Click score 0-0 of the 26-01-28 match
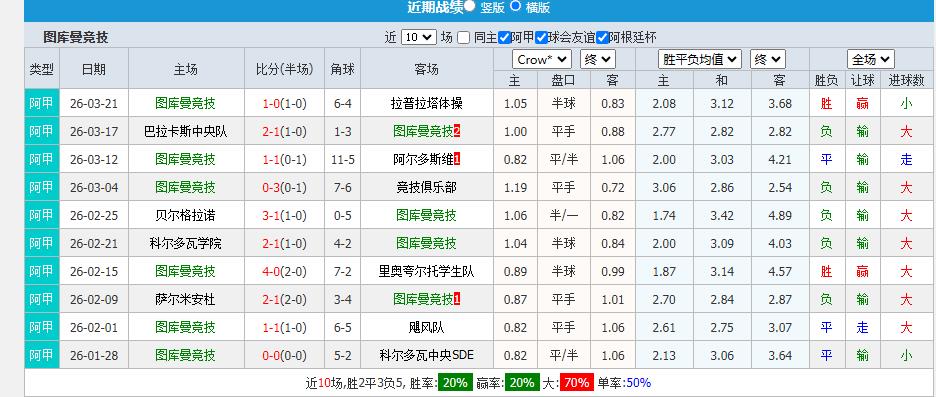Image resolution: width=936 pixels, height=397 pixels. click(271, 355)
